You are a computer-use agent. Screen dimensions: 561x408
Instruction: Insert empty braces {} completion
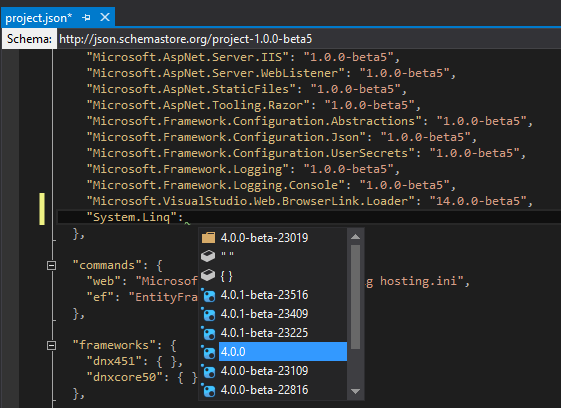click(x=226, y=276)
